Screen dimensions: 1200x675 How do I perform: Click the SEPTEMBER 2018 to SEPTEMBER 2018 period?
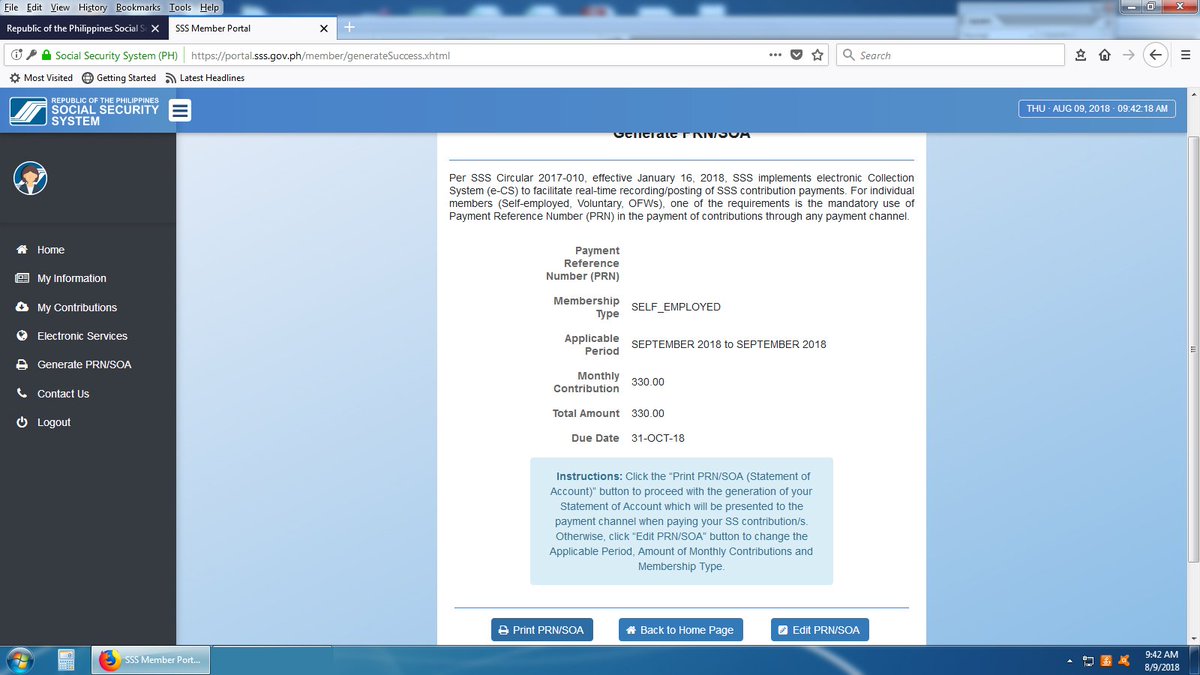pos(729,344)
